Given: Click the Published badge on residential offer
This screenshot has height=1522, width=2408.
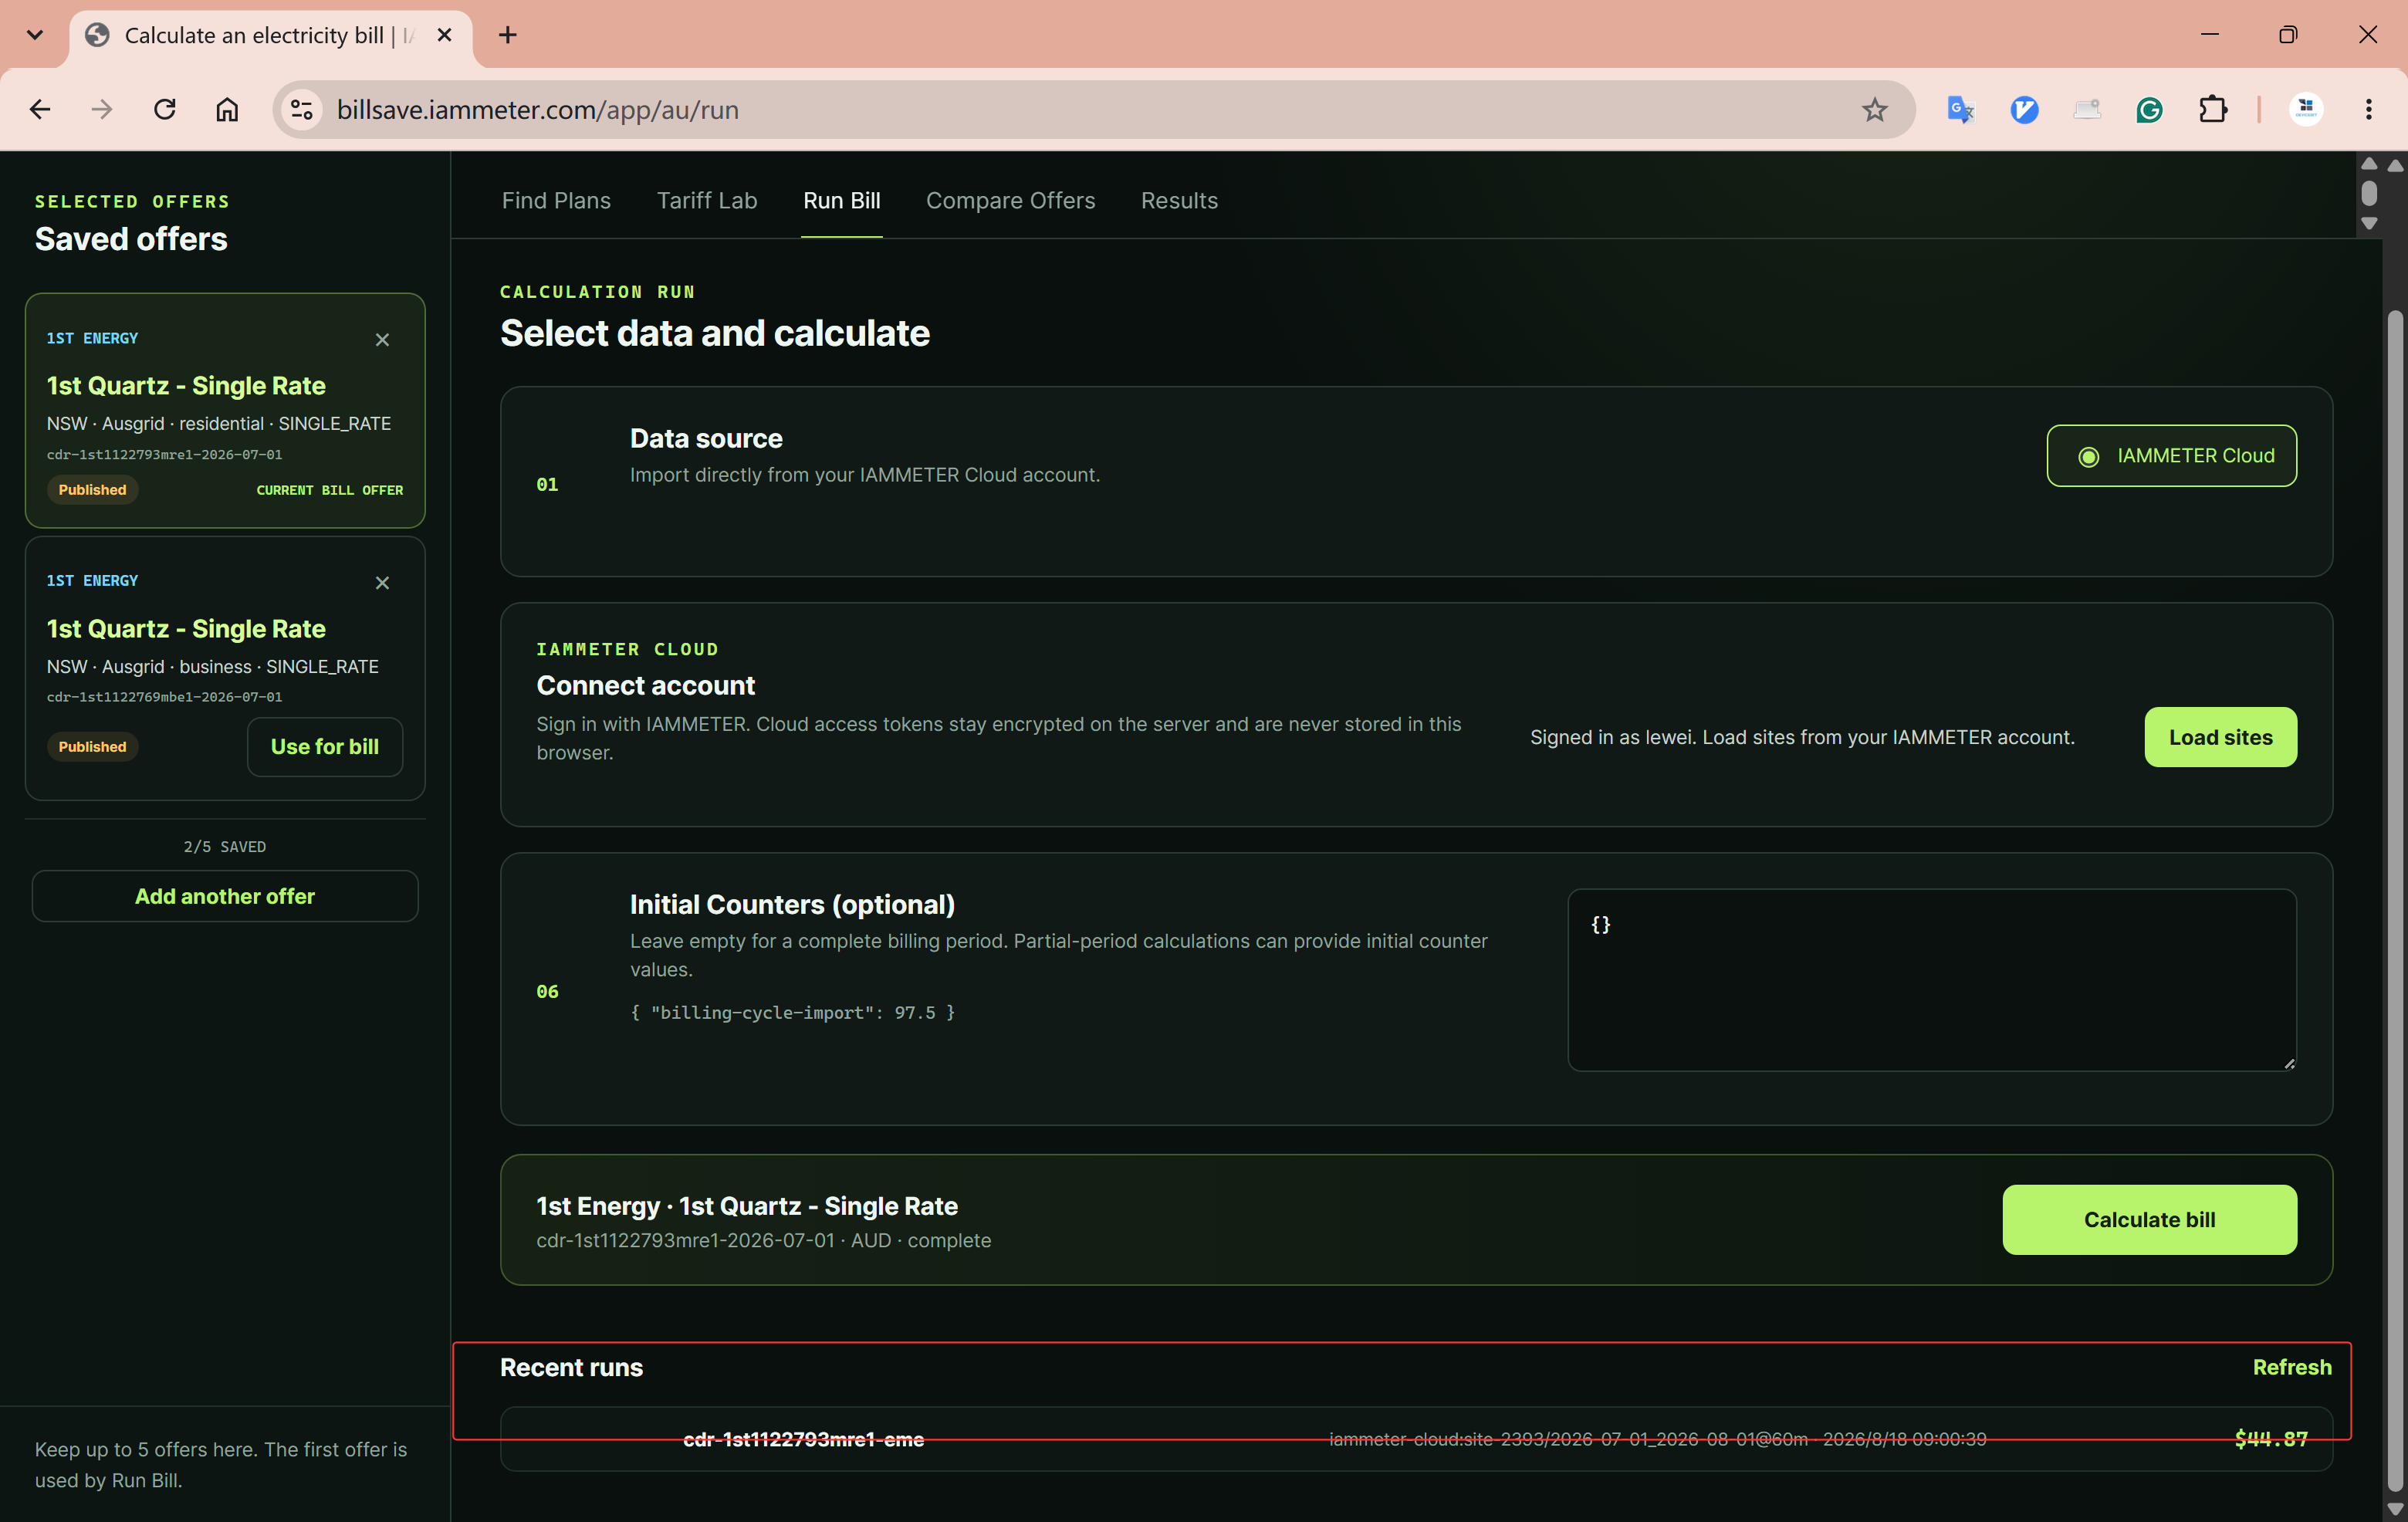Looking at the screenshot, I should point(92,490).
